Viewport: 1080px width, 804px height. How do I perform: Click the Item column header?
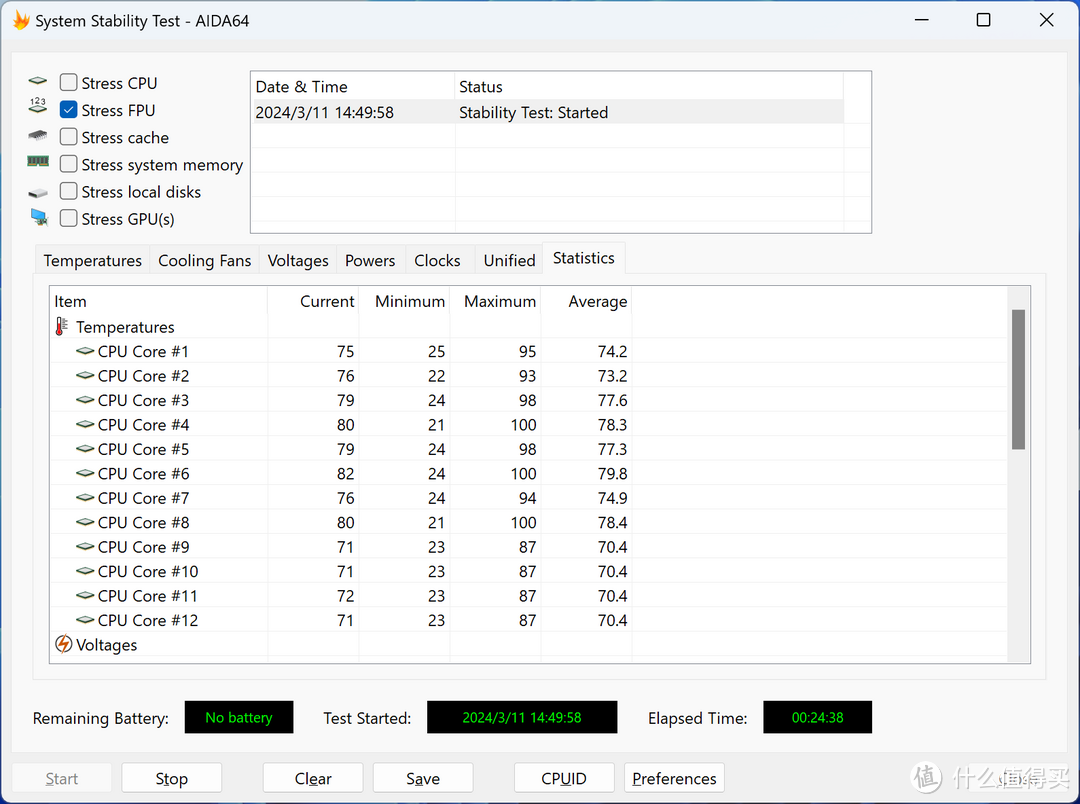point(158,301)
